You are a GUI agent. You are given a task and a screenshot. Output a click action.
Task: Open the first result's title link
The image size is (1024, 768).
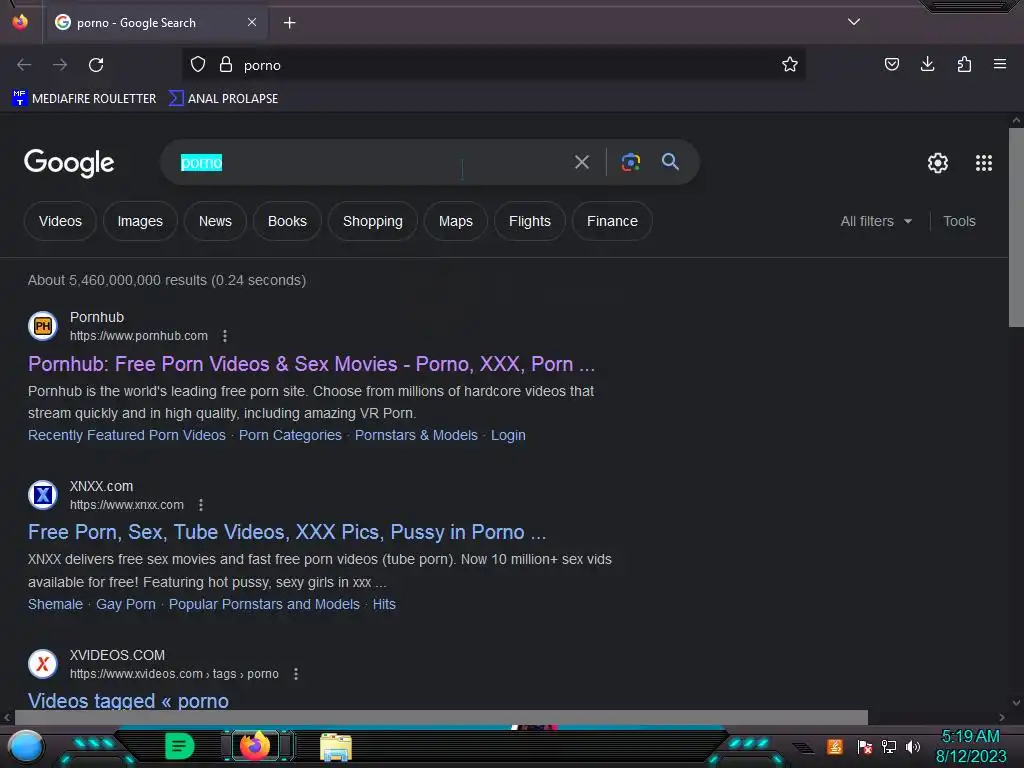click(x=312, y=364)
